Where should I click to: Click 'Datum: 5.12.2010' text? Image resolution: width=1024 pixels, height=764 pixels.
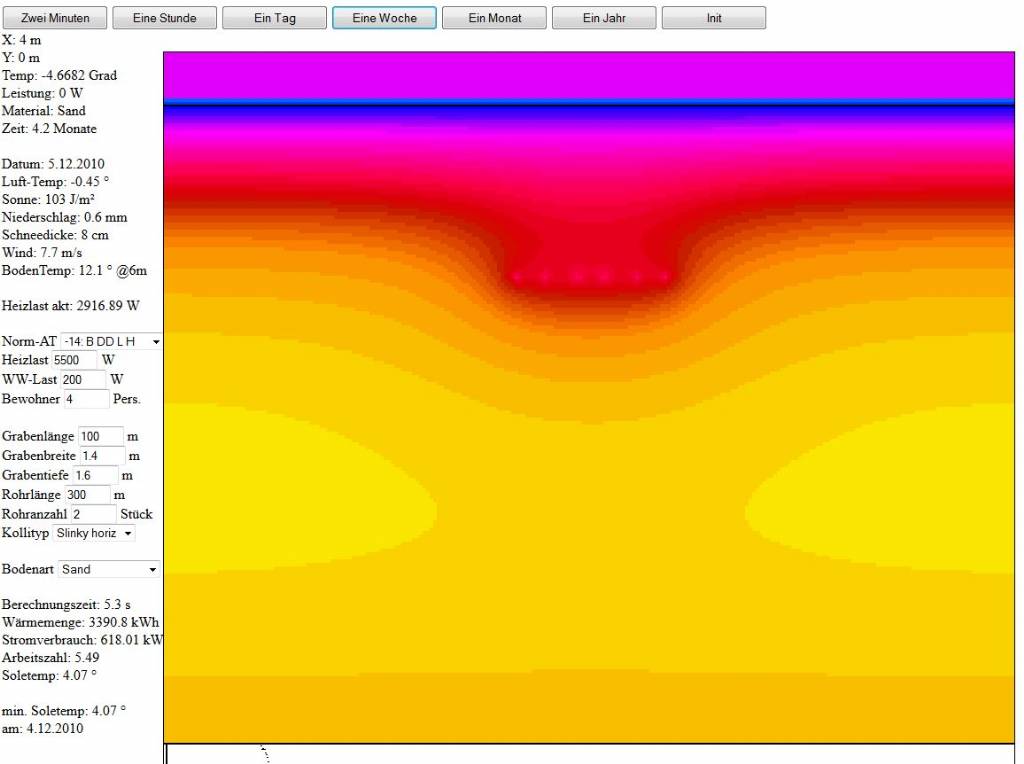53,164
